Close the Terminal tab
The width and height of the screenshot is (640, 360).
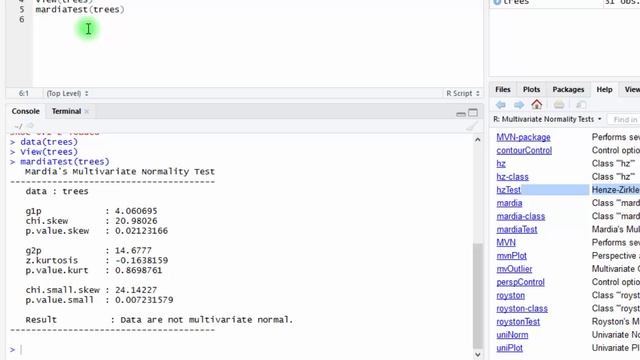[x=87, y=111]
